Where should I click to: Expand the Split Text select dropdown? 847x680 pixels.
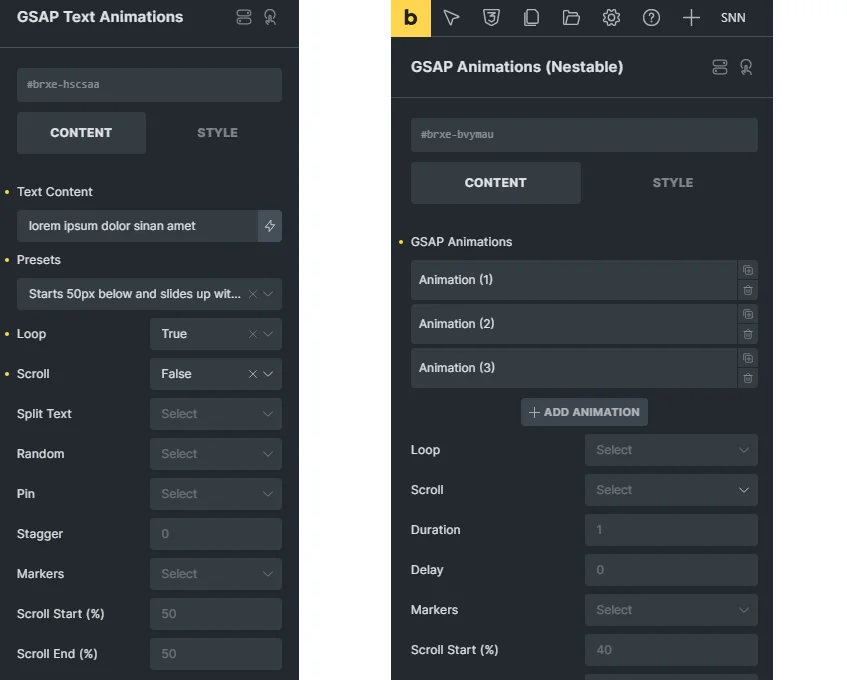[215, 414]
